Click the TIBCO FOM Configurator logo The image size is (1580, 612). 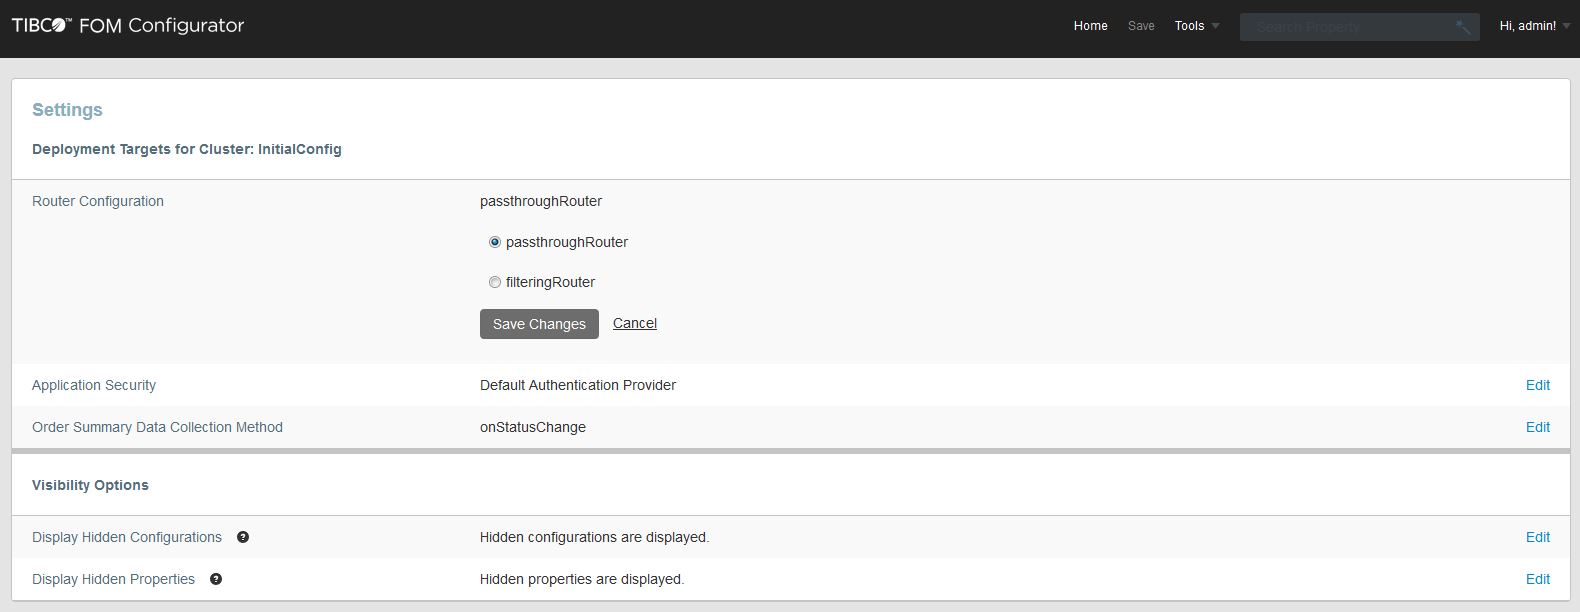128,26
